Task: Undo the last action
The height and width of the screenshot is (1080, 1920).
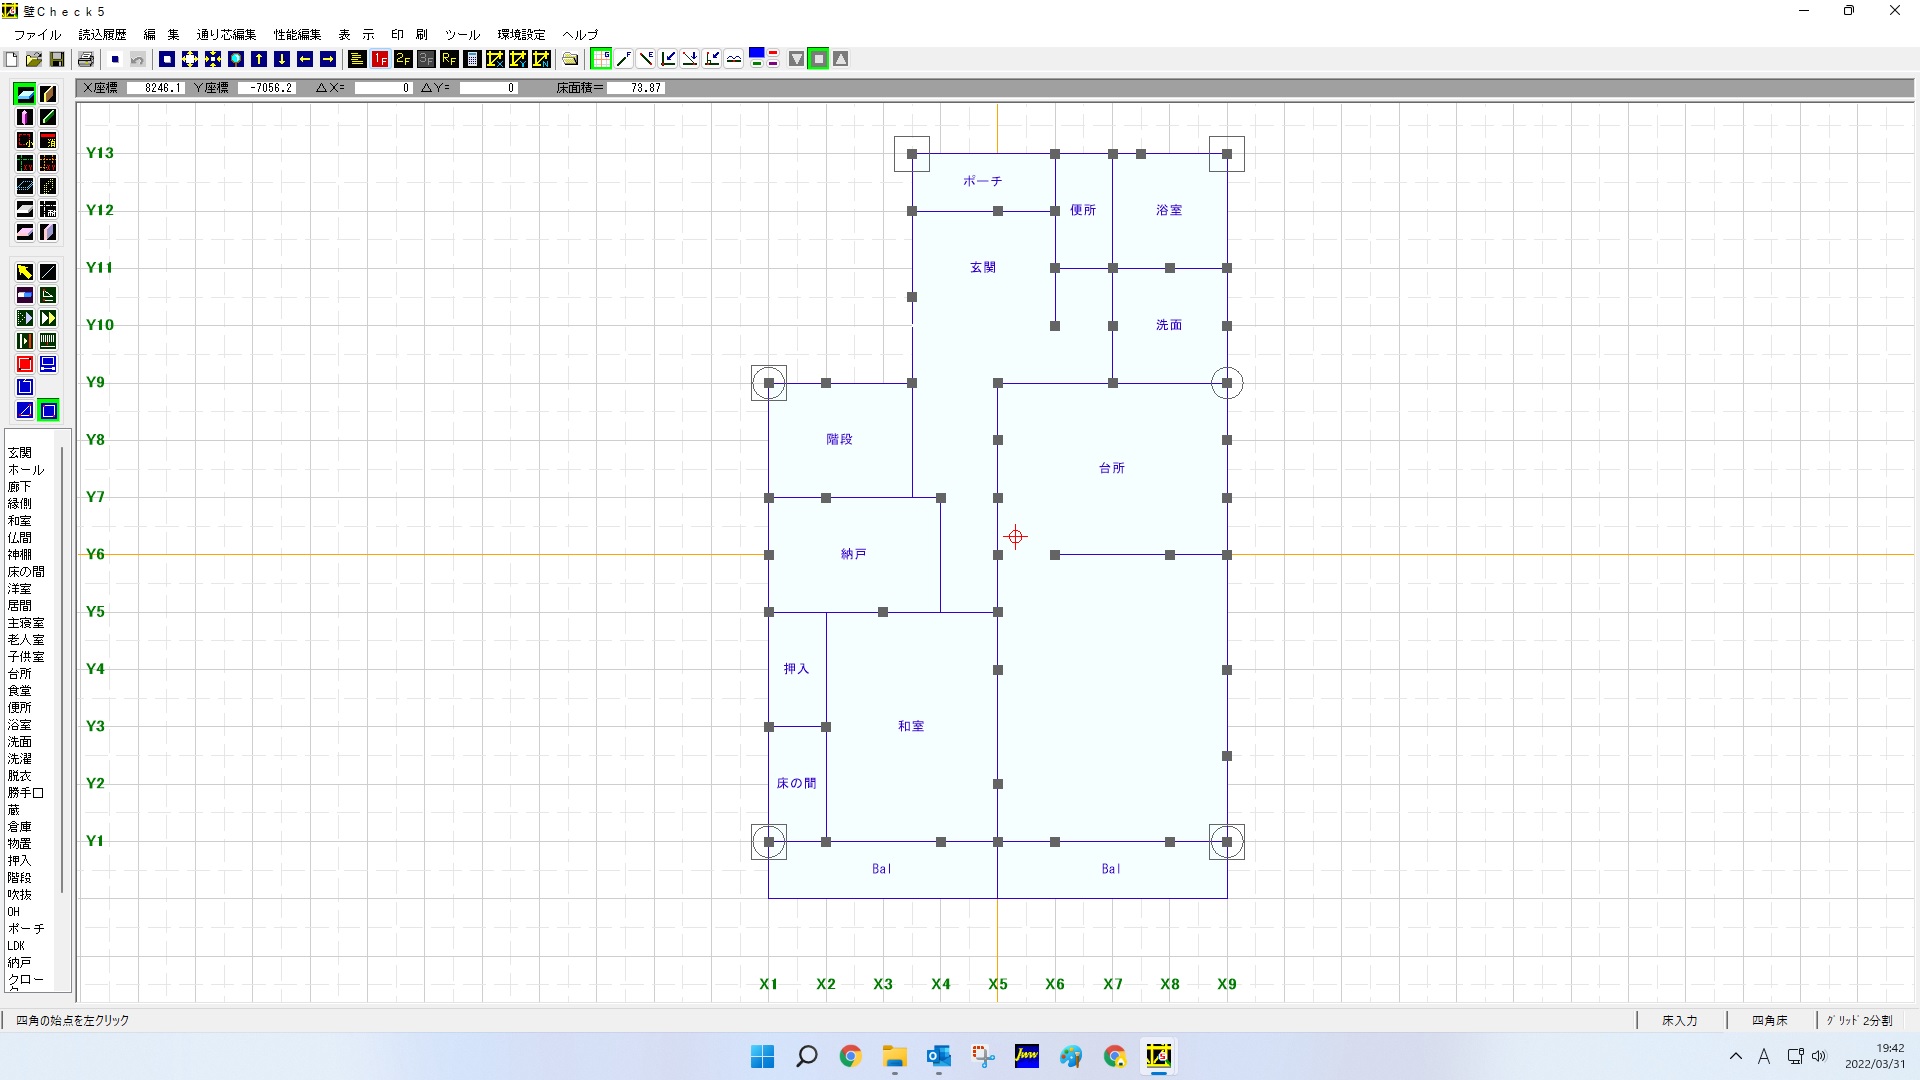Action: 138,59
